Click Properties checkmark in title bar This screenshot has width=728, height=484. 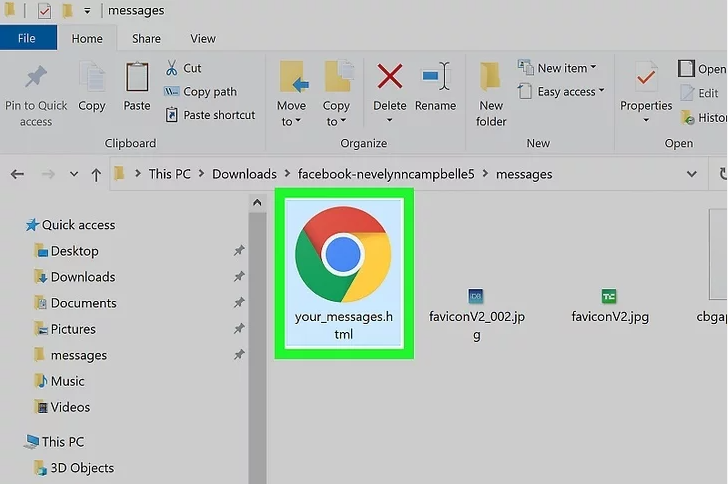click(x=44, y=11)
